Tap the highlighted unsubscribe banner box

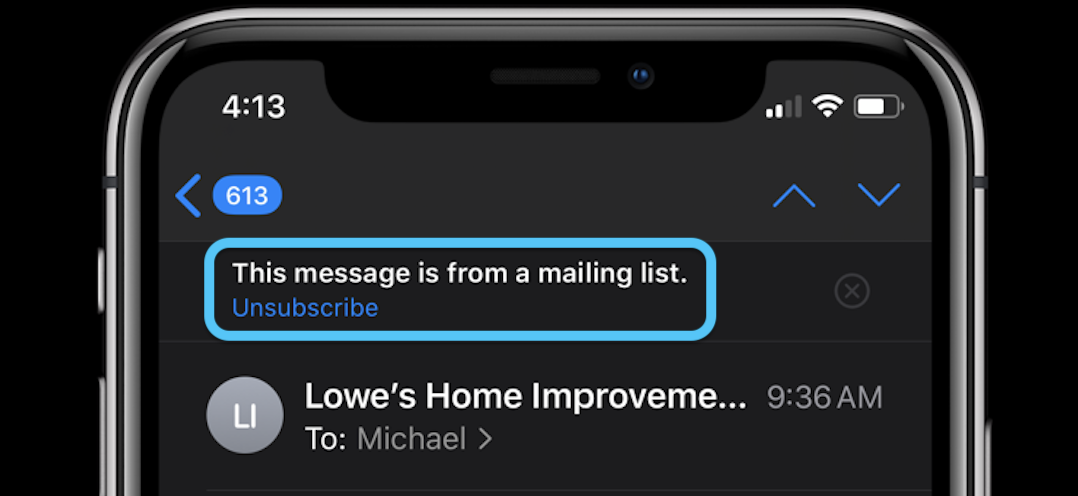pos(460,290)
